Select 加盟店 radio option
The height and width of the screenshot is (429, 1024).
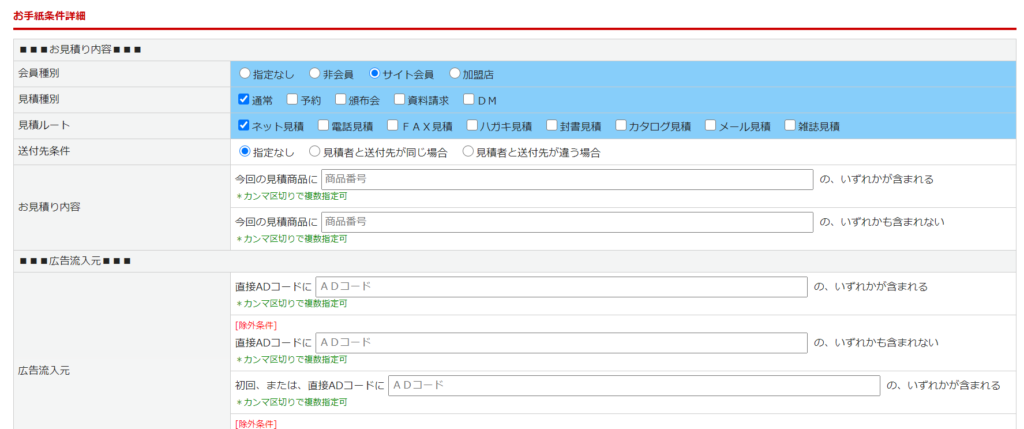[x=455, y=74]
